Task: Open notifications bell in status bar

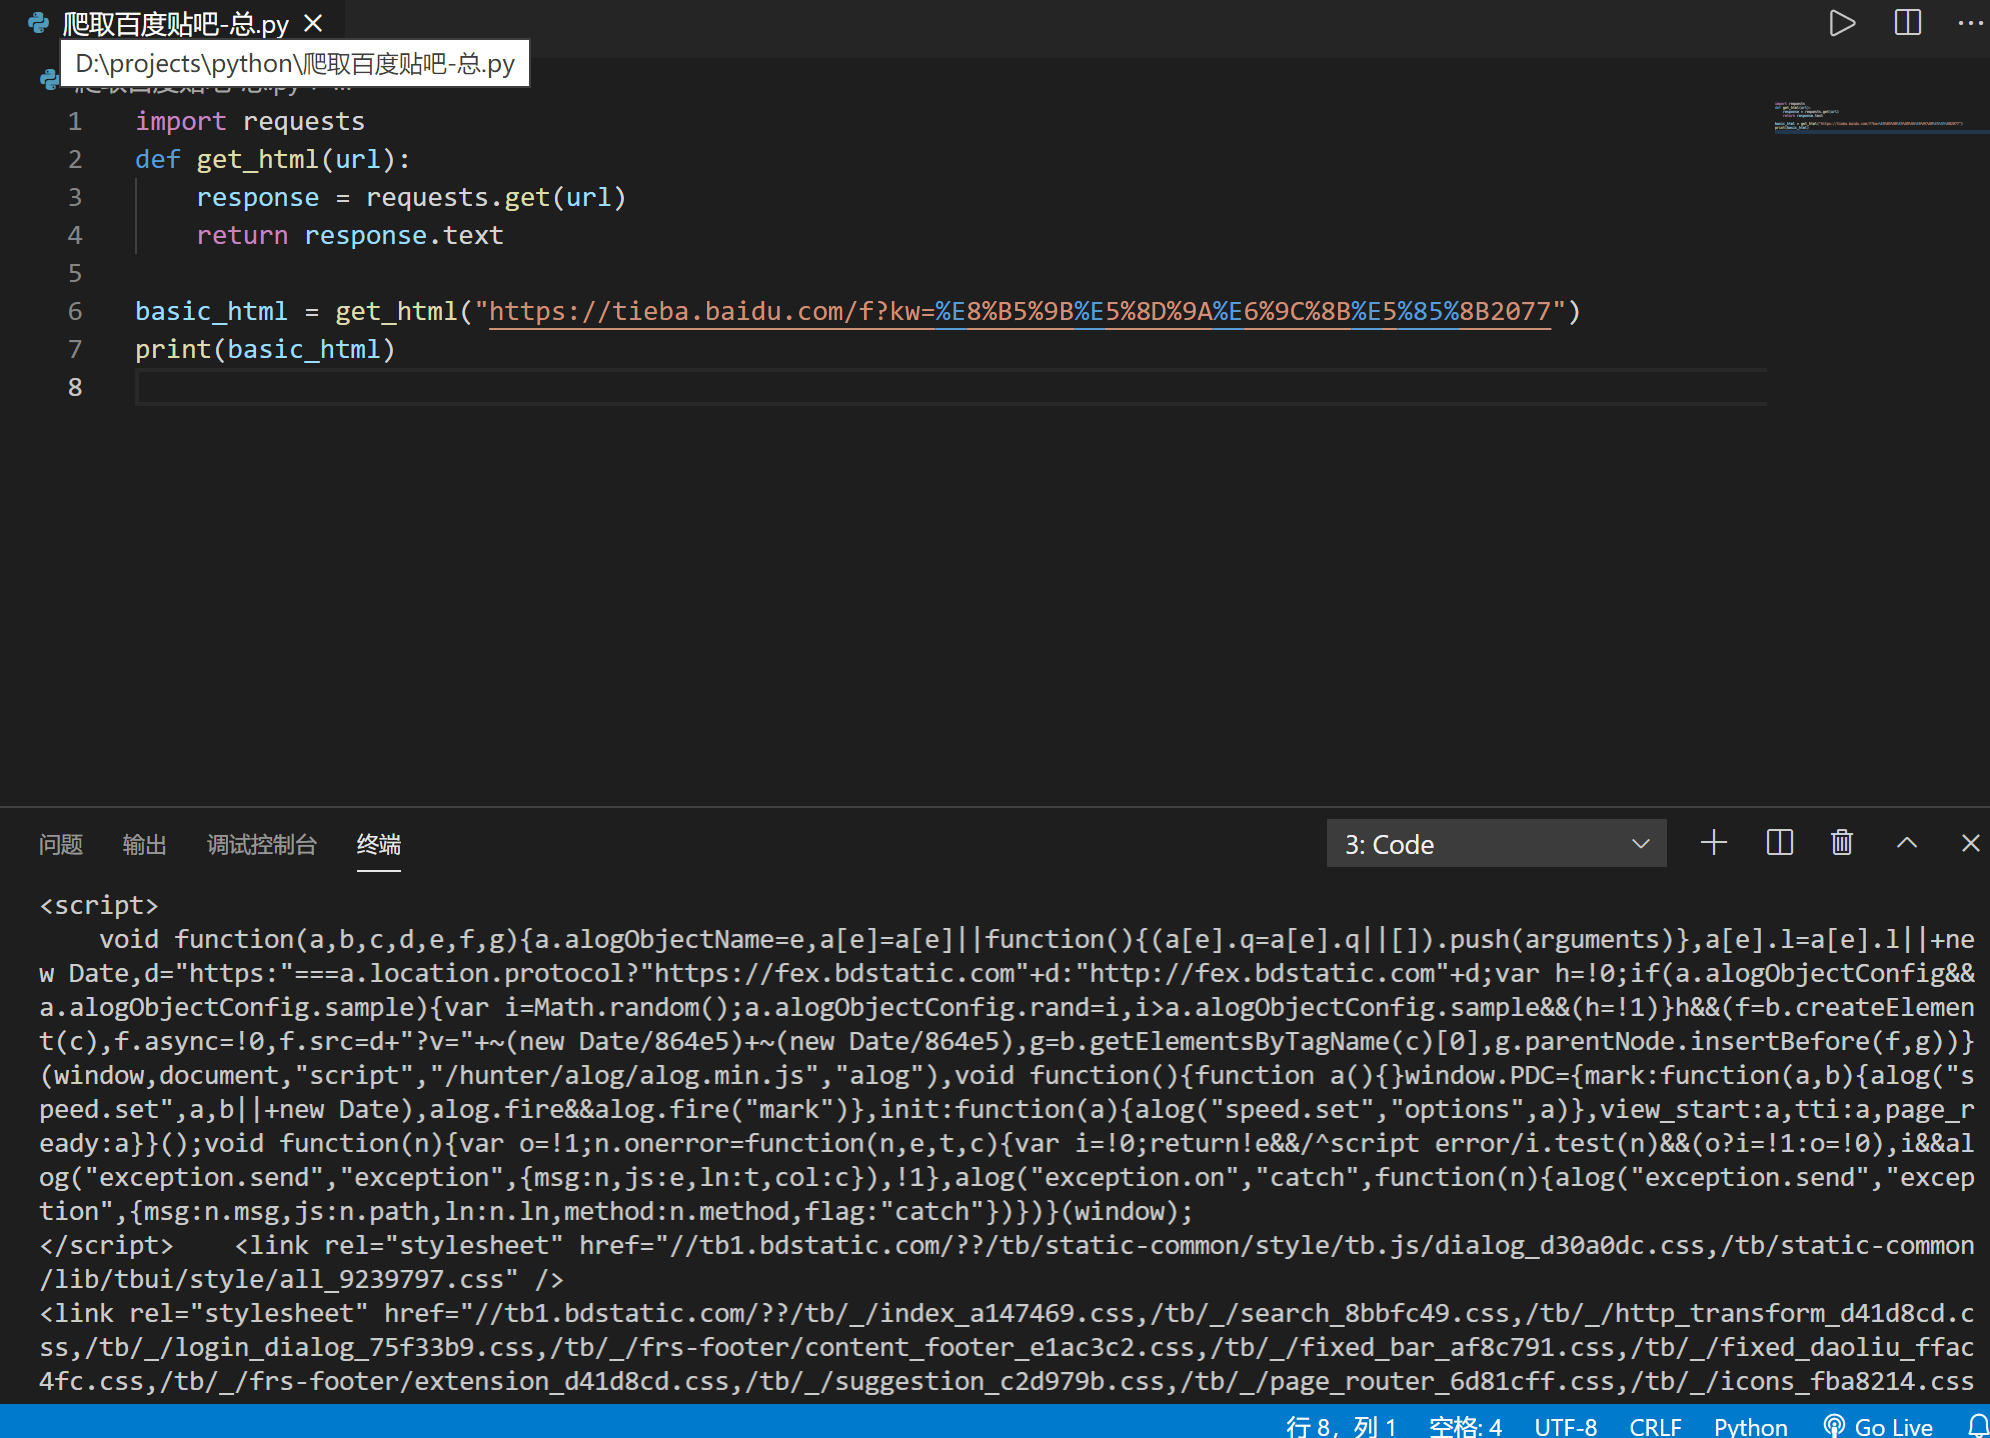Action: tap(1977, 1426)
